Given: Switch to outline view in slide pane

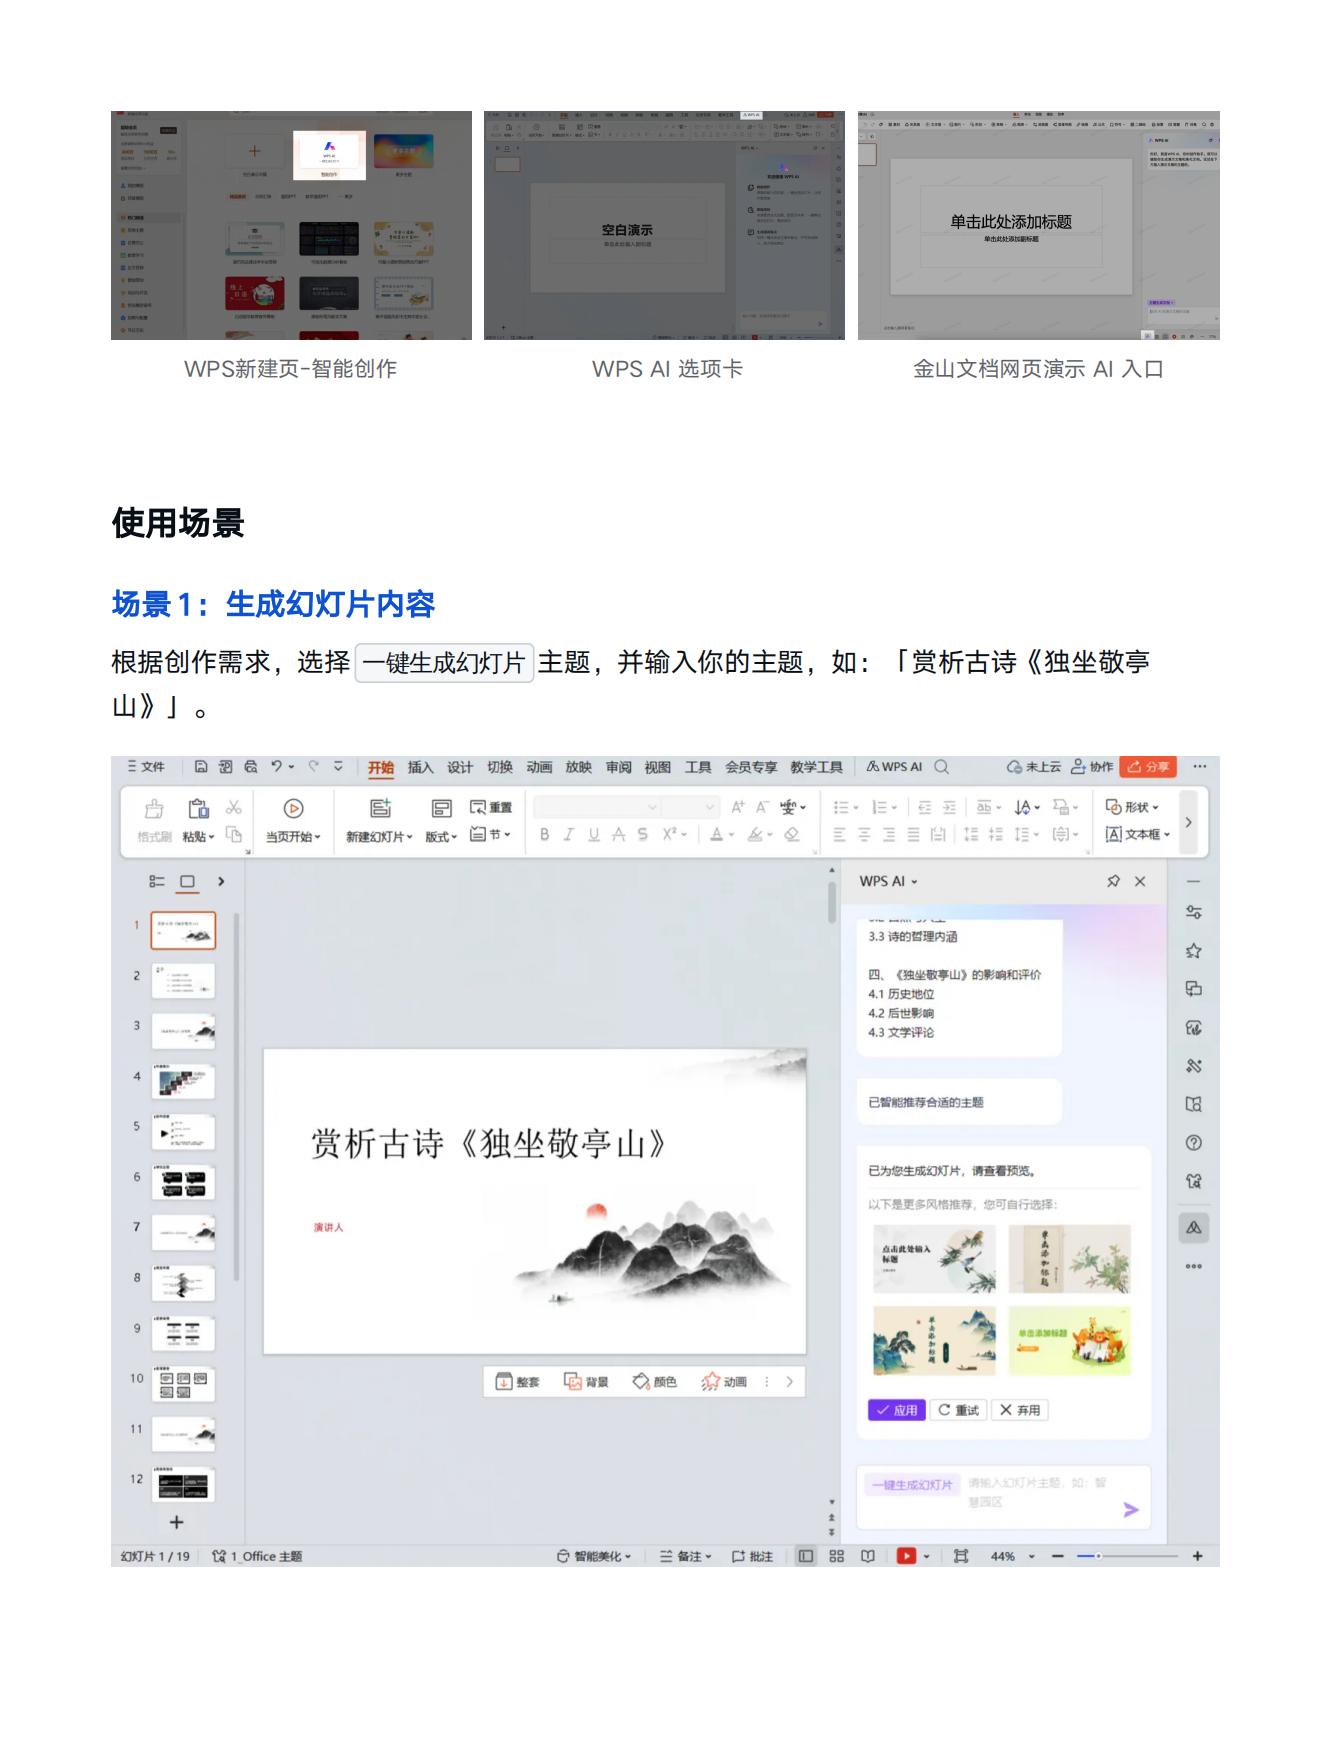Looking at the screenshot, I should [x=157, y=881].
